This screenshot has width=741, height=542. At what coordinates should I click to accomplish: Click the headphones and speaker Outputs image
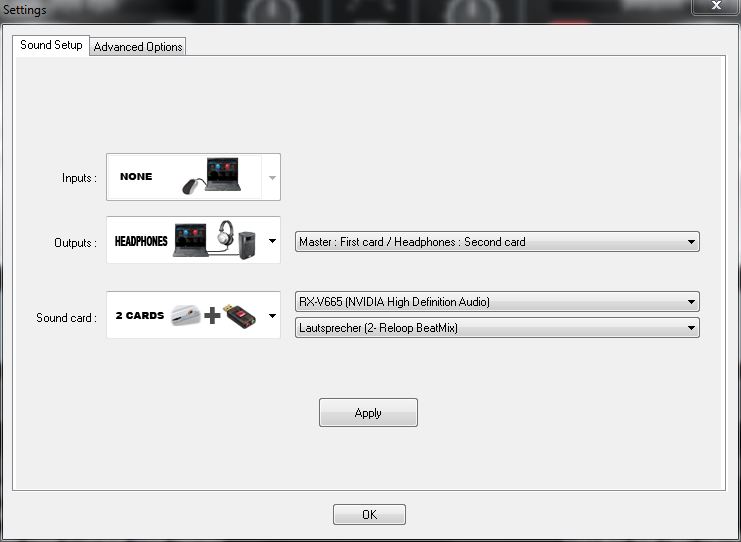click(x=215, y=240)
